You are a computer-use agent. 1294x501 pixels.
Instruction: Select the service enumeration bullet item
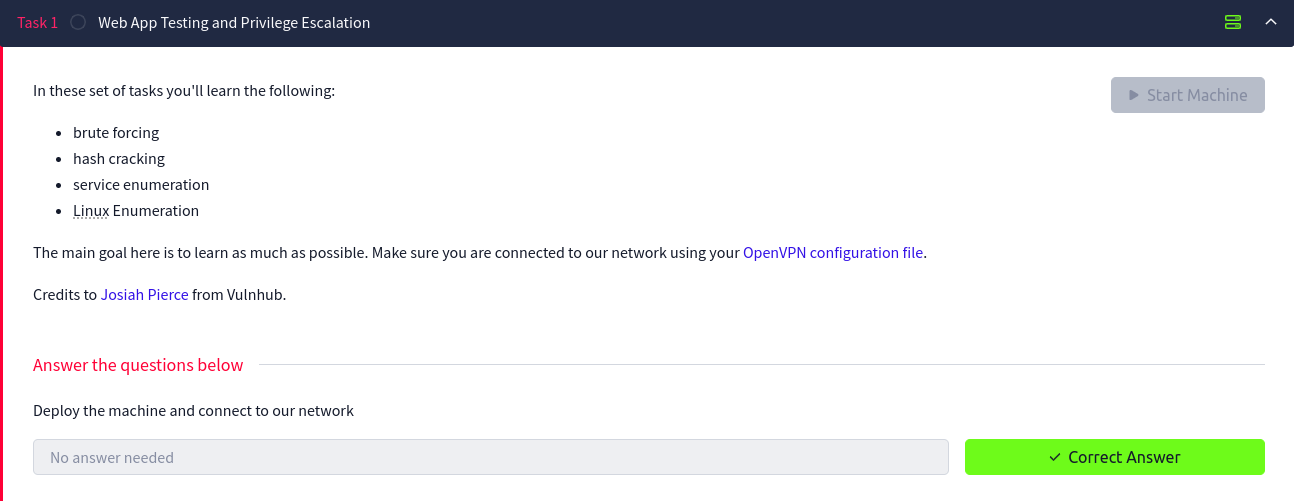(x=141, y=185)
